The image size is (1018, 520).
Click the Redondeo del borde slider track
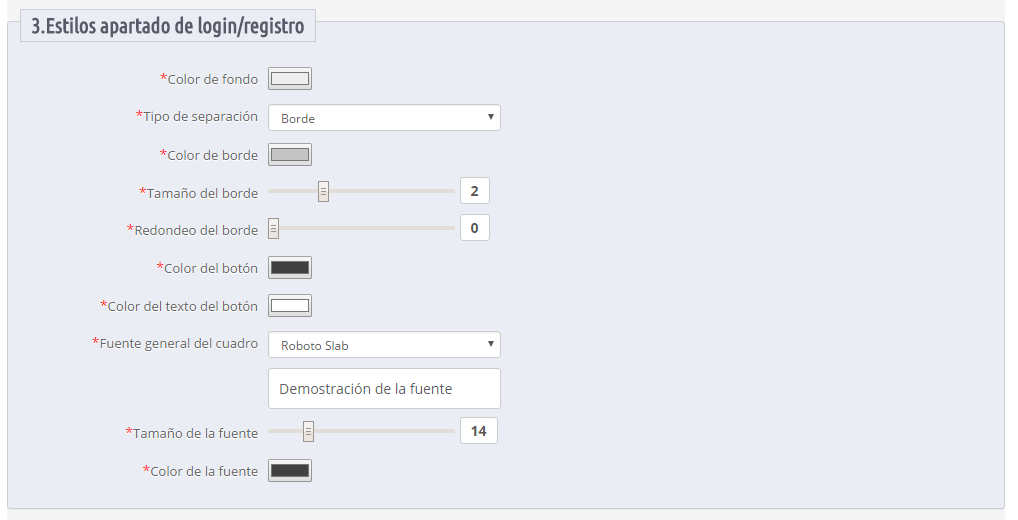pyautogui.click(x=362, y=228)
